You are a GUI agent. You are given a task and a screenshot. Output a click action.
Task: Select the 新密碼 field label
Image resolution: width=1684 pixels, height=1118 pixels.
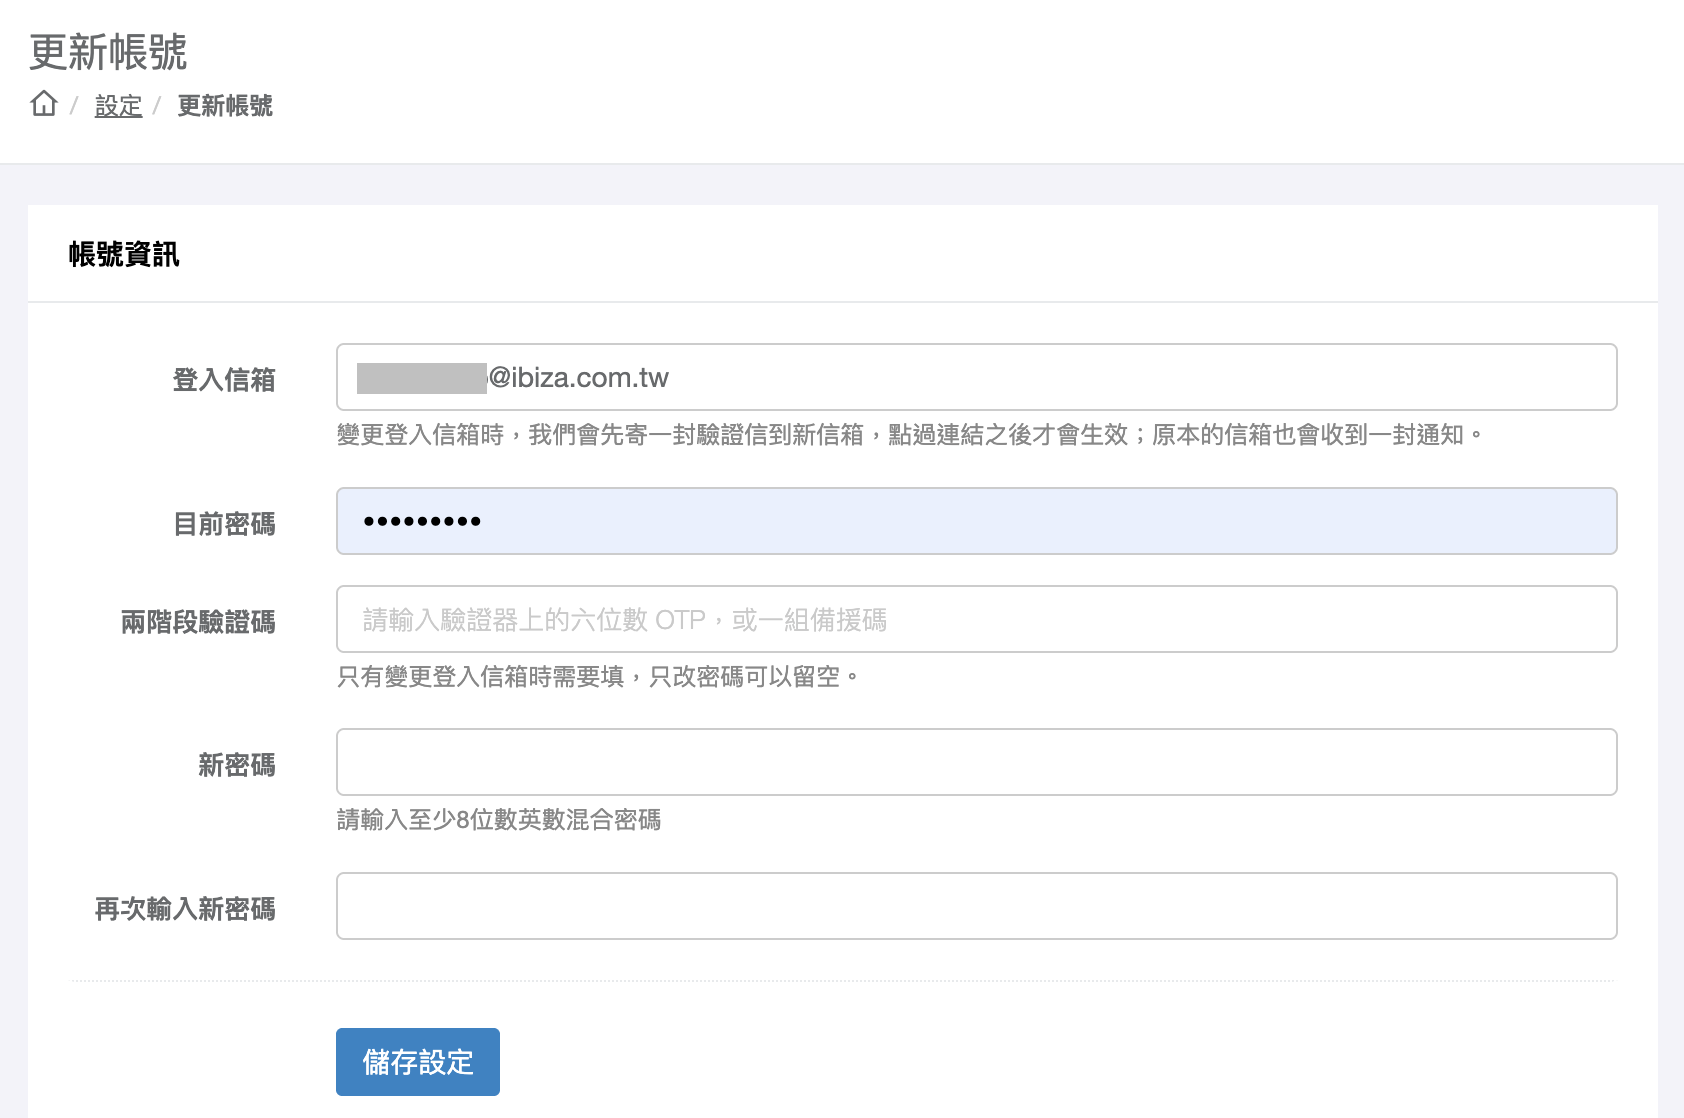(x=237, y=765)
